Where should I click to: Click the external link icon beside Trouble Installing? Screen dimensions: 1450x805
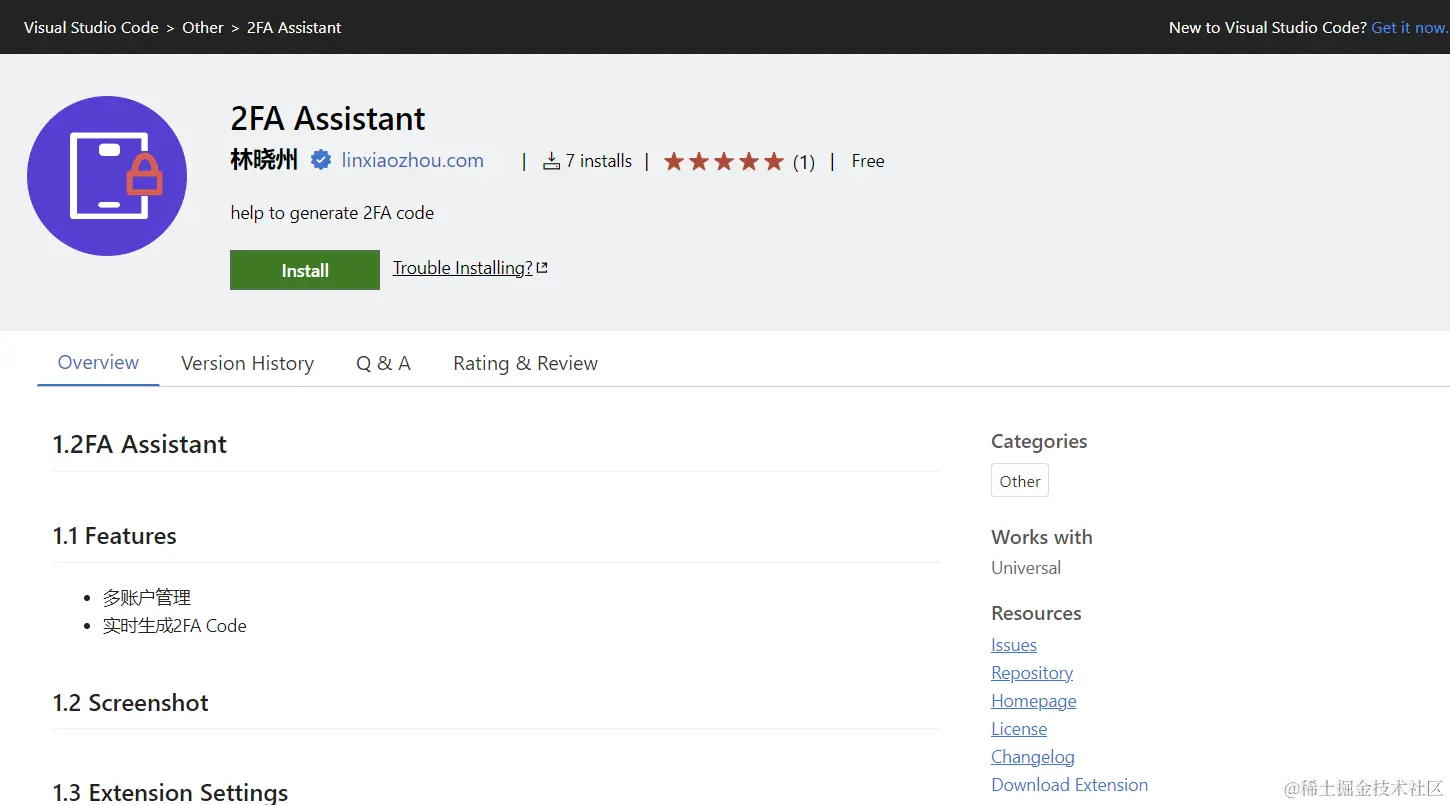coord(542,268)
